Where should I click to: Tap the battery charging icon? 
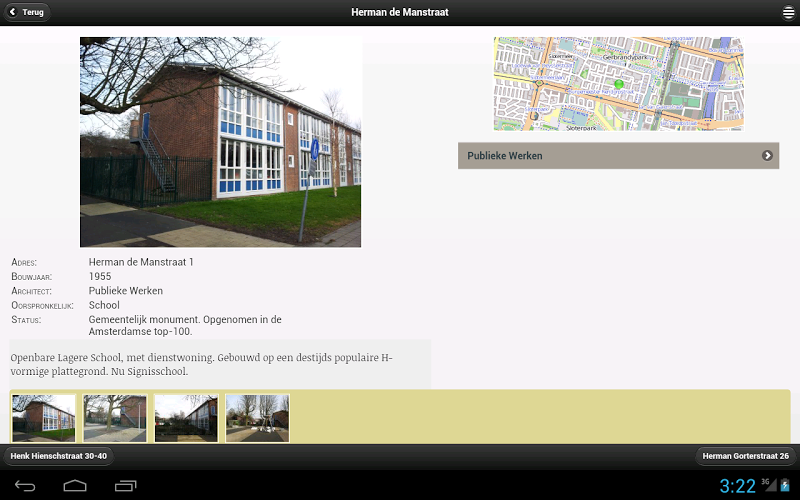[x=784, y=485]
